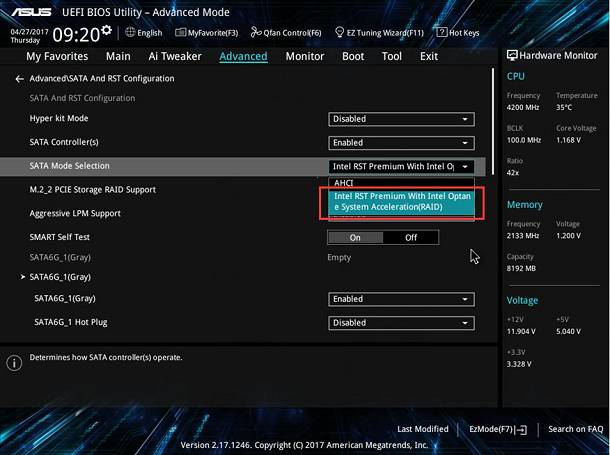Go to the Exit tab
The width and height of the screenshot is (610, 455).
tap(429, 56)
